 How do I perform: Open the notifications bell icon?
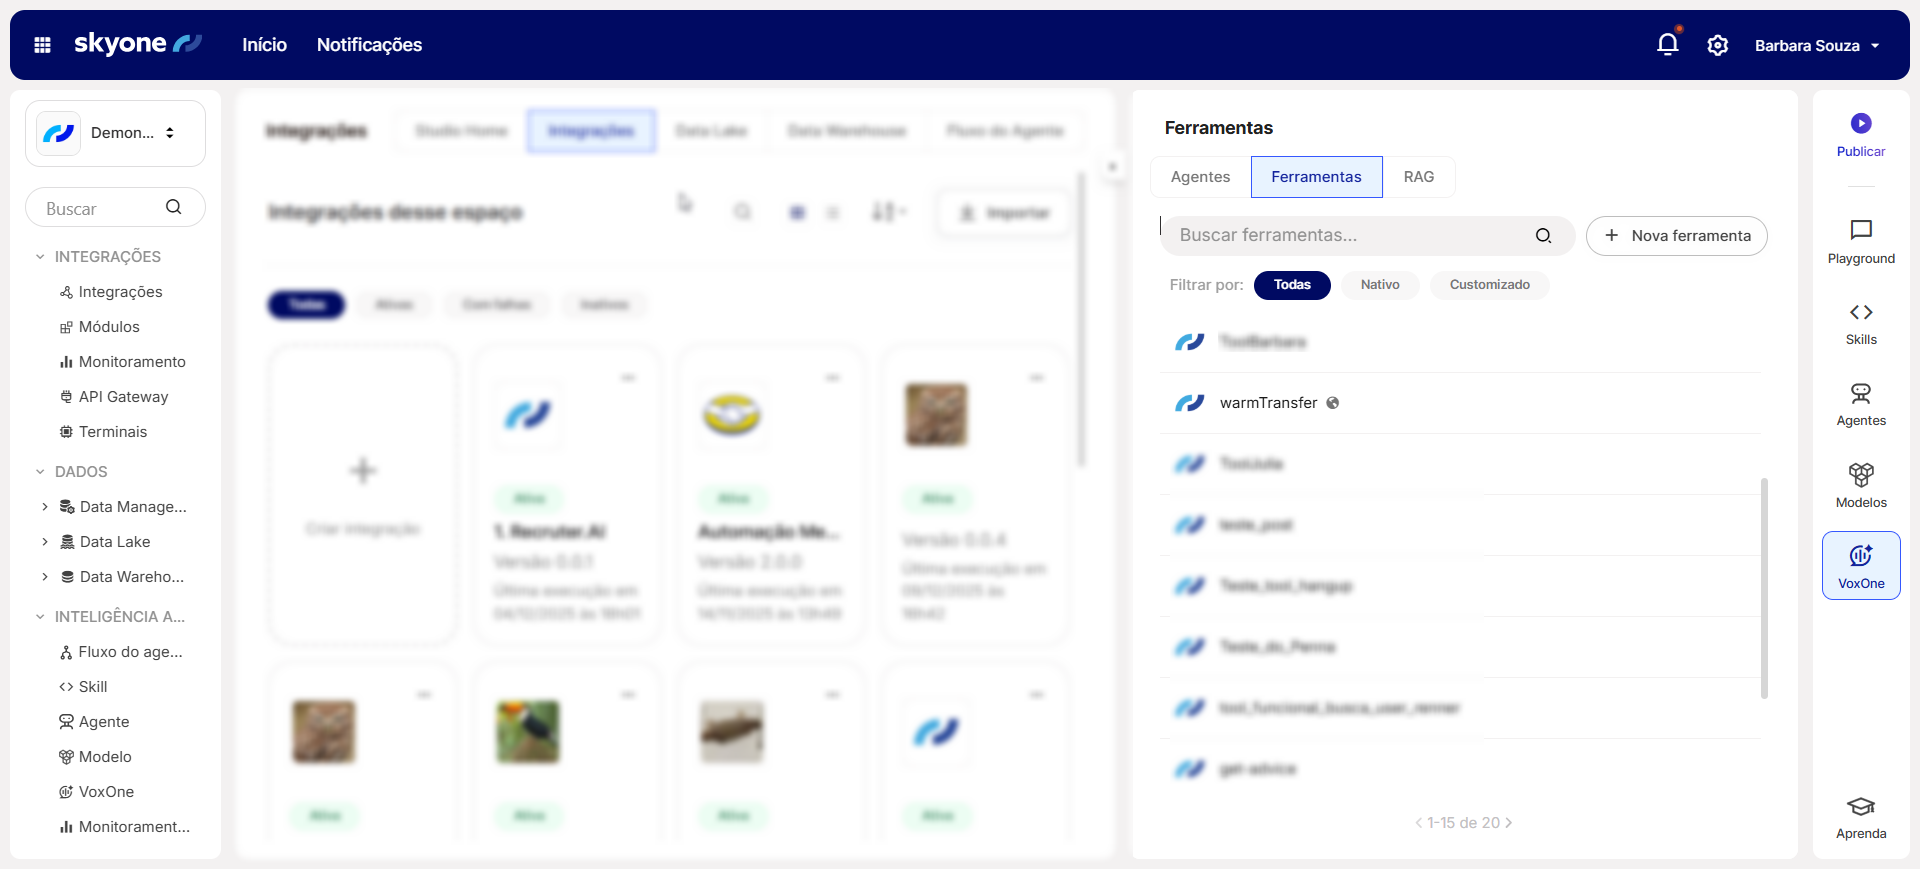click(x=1667, y=45)
